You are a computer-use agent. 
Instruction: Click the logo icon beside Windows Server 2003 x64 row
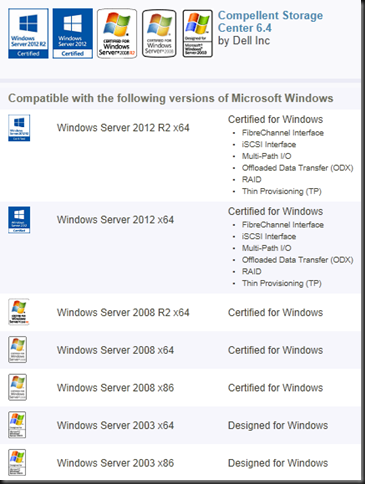[17, 425]
